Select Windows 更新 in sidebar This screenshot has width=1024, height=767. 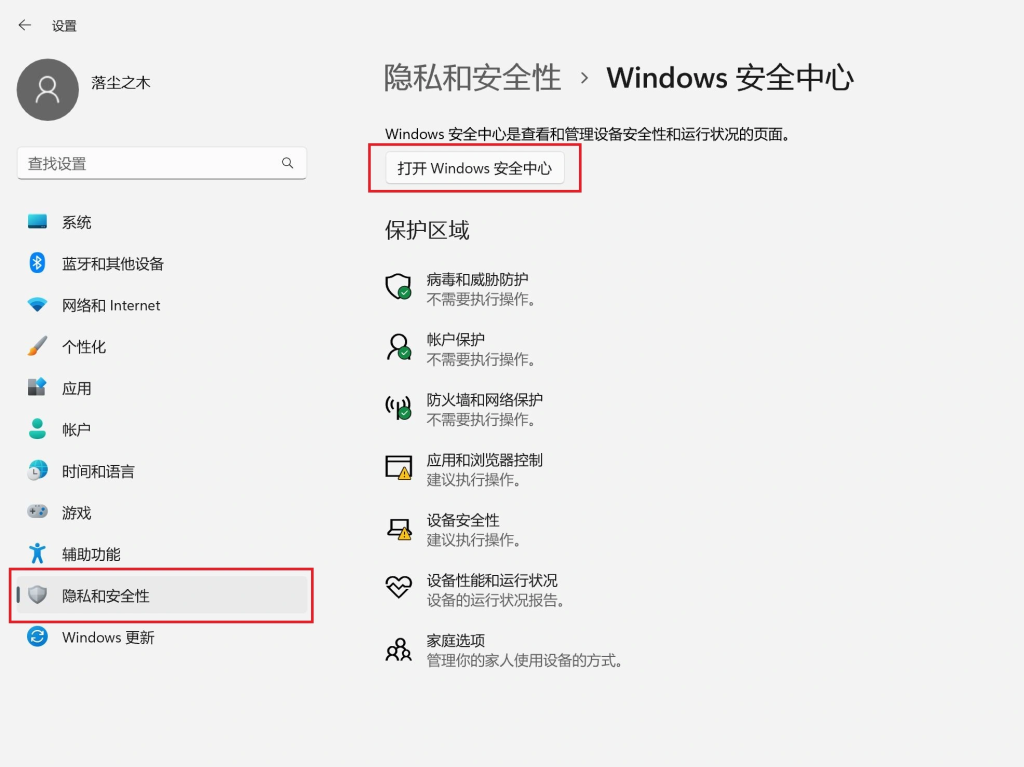click(x=161, y=637)
